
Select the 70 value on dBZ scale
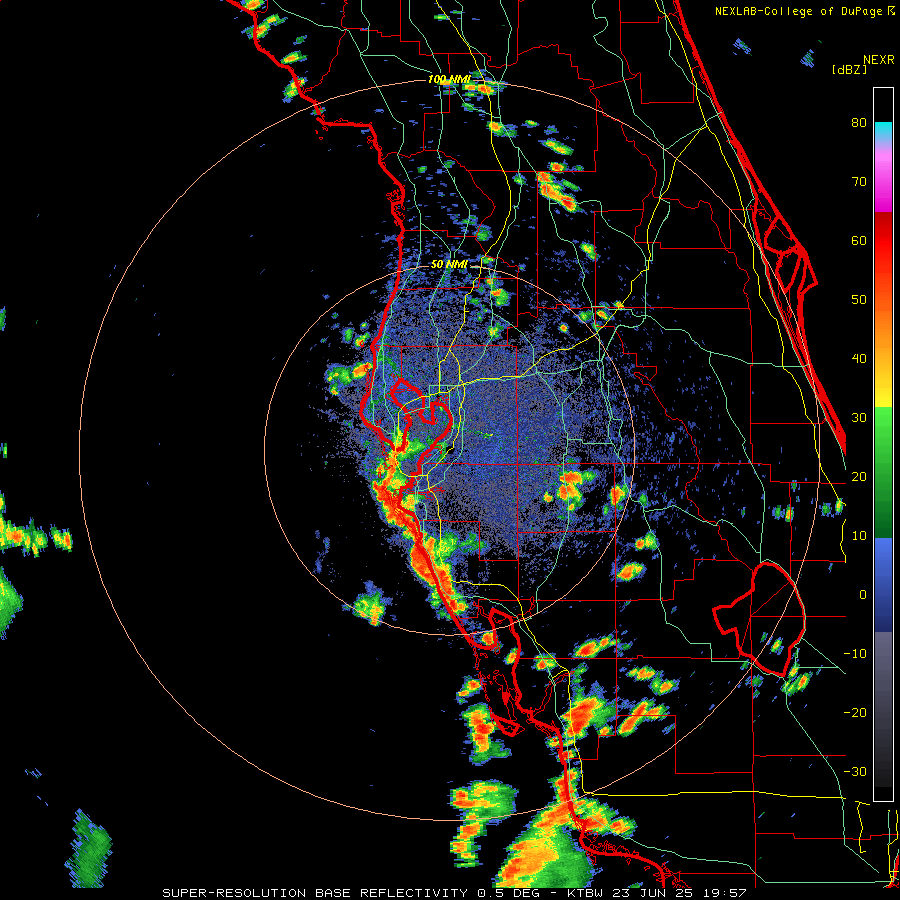click(859, 182)
